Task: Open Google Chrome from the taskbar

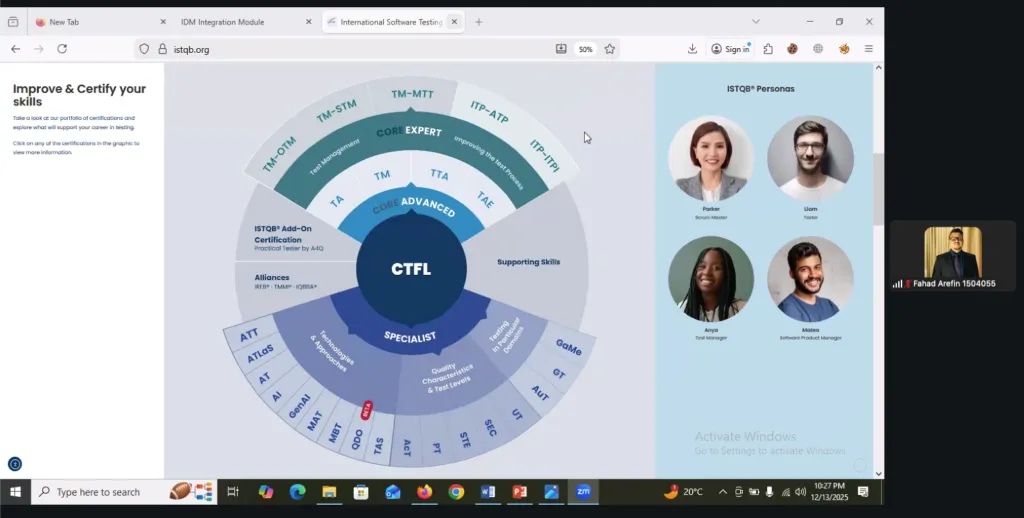Action: [x=456, y=492]
